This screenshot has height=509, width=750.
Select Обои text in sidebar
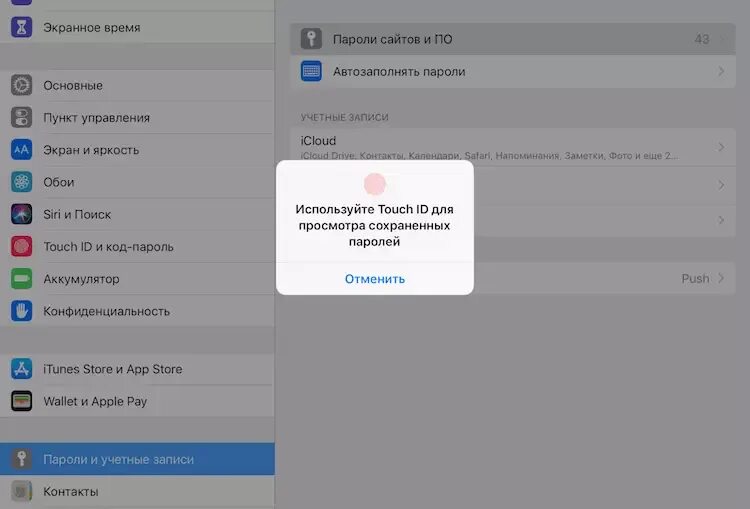(58, 182)
